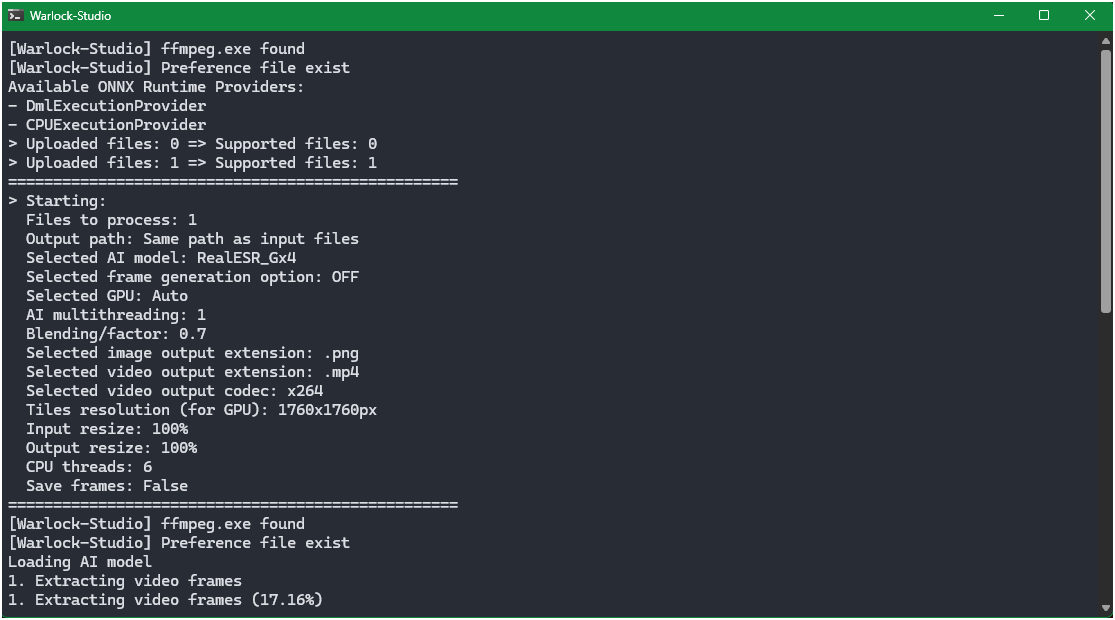Close the Warlock-Studio console window
Screen dimensions: 1115x620
click(x=1090, y=16)
